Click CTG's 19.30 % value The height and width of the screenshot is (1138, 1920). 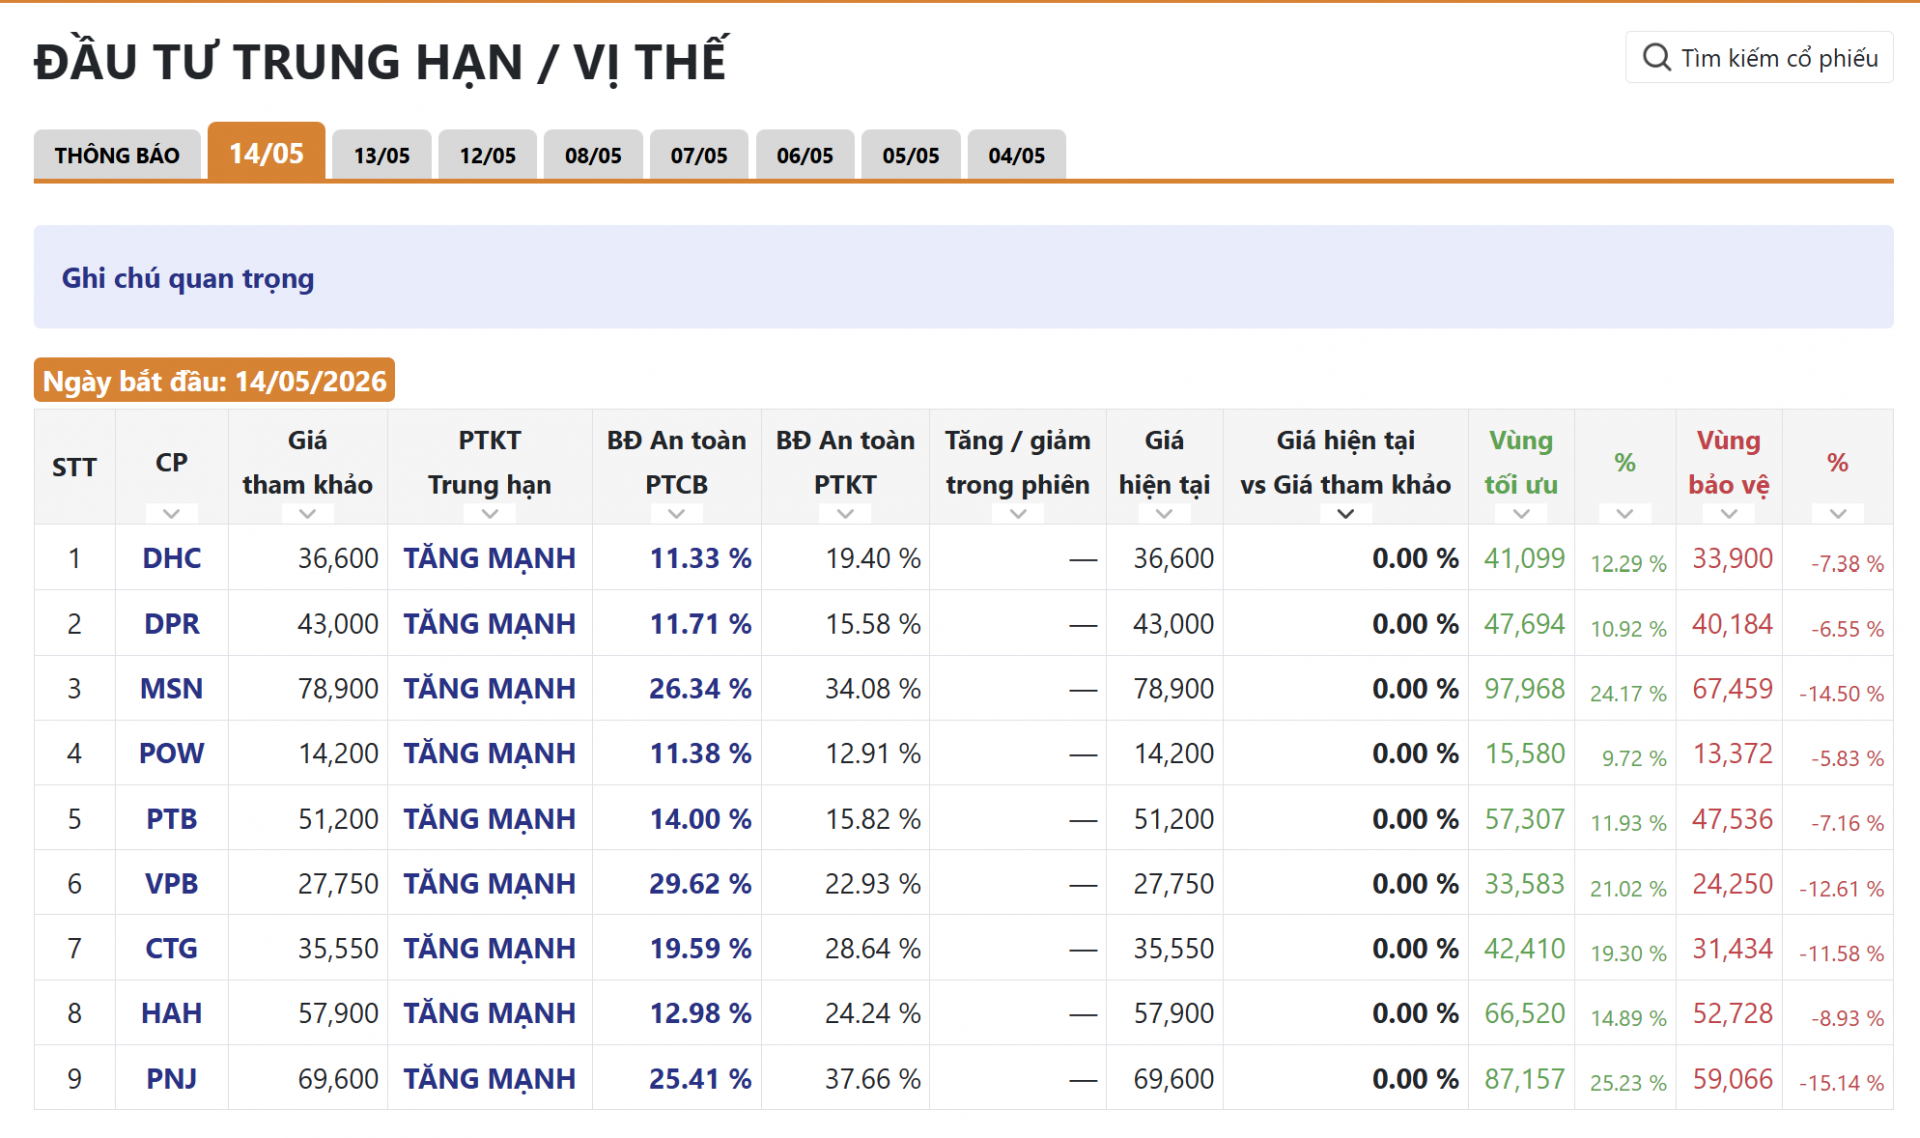click(x=1628, y=953)
